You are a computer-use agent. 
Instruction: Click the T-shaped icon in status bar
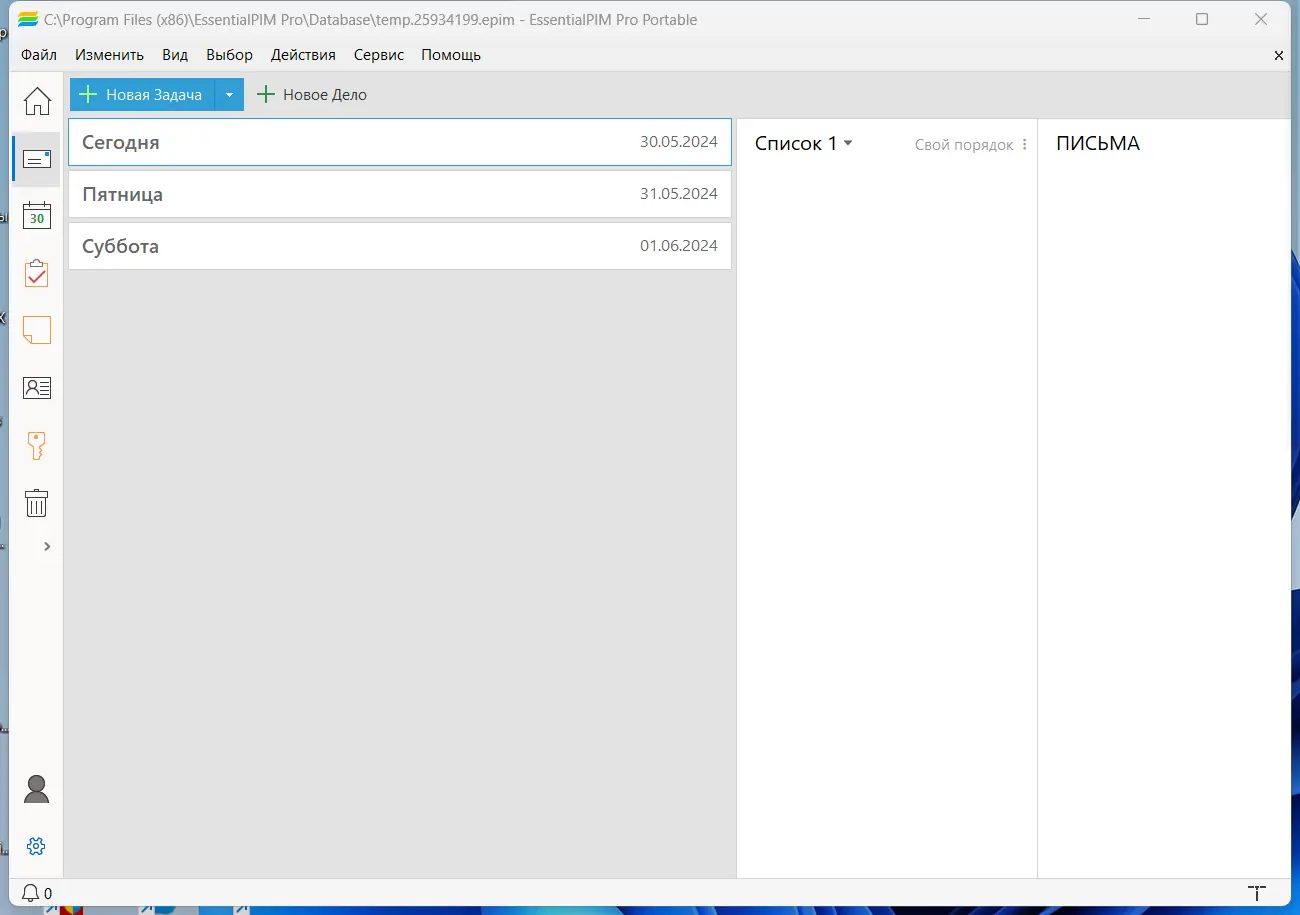pyautogui.click(x=1257, y=893)
